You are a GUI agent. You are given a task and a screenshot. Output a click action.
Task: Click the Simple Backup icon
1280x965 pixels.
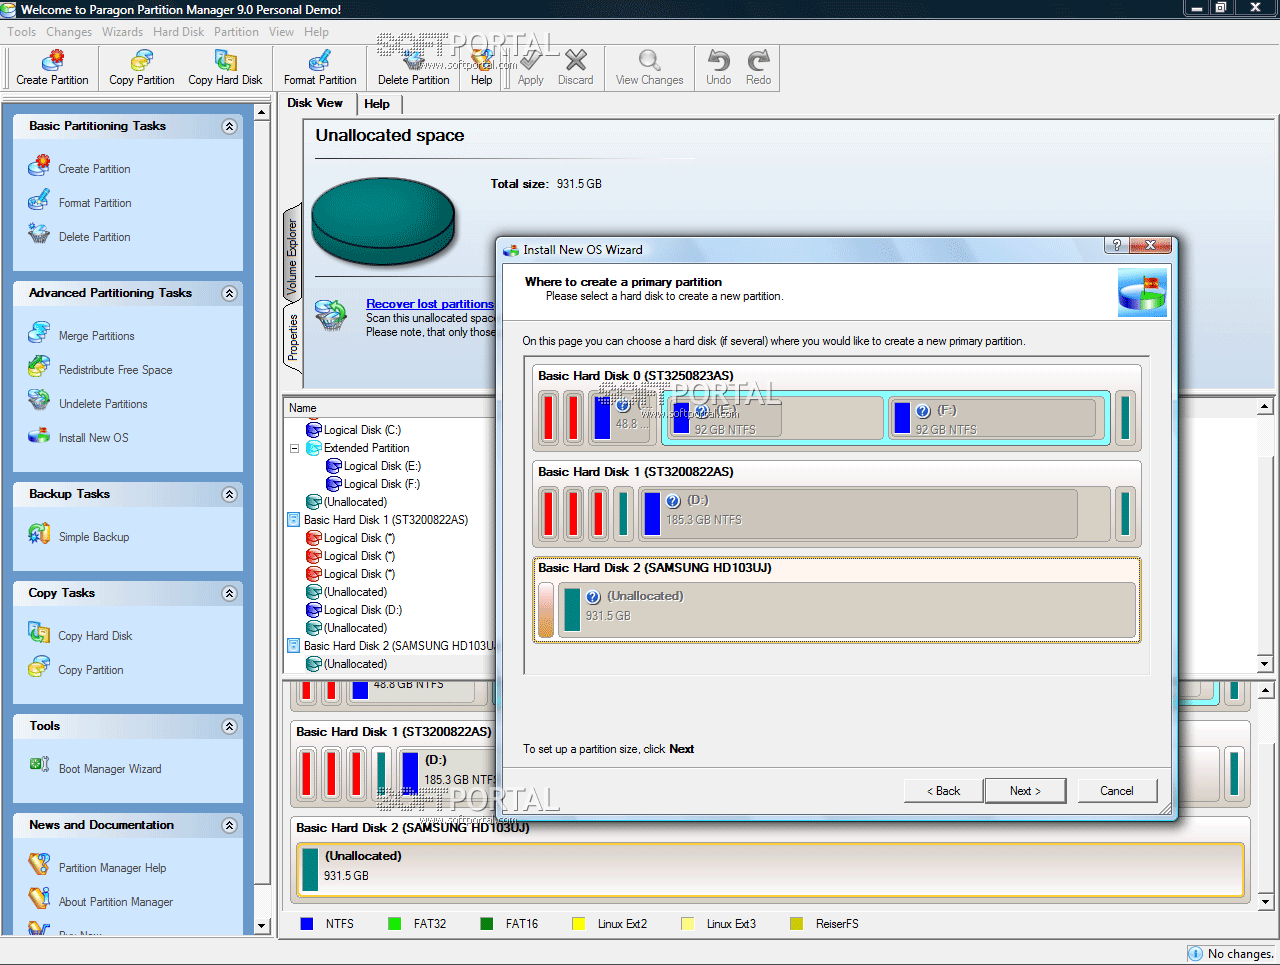[x=39, y=533]
